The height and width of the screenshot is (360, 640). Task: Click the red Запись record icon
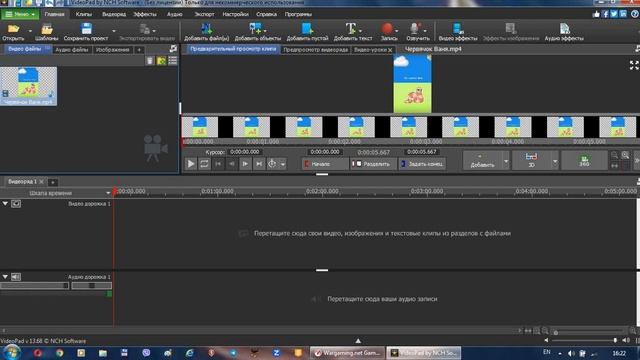tap(387, 29)
